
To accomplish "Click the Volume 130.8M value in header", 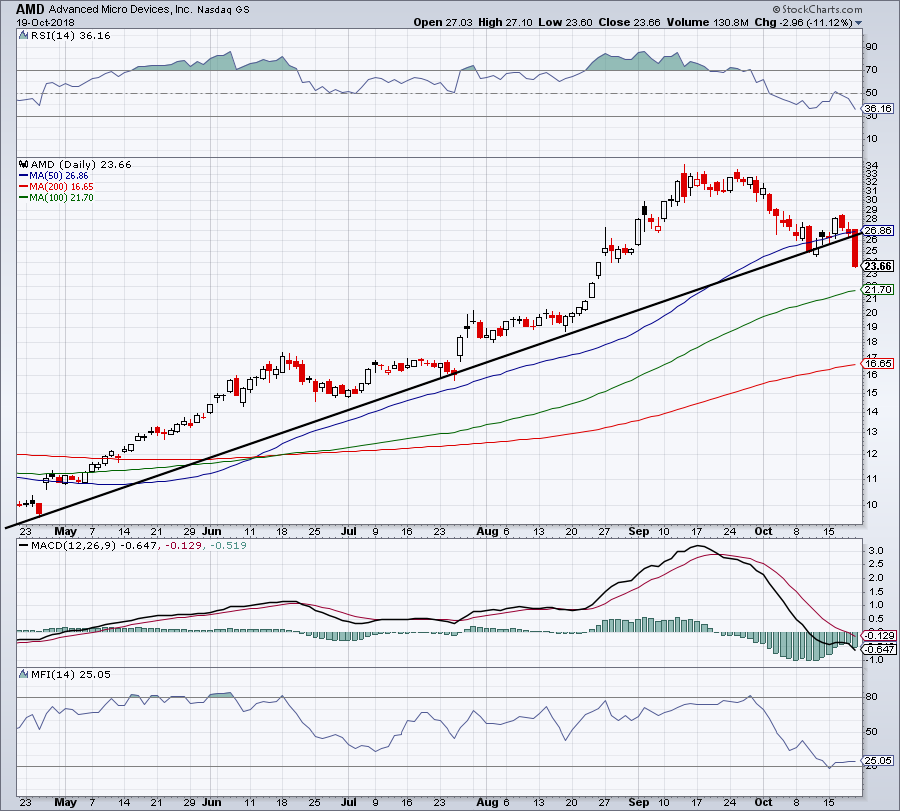I will 708,22.
